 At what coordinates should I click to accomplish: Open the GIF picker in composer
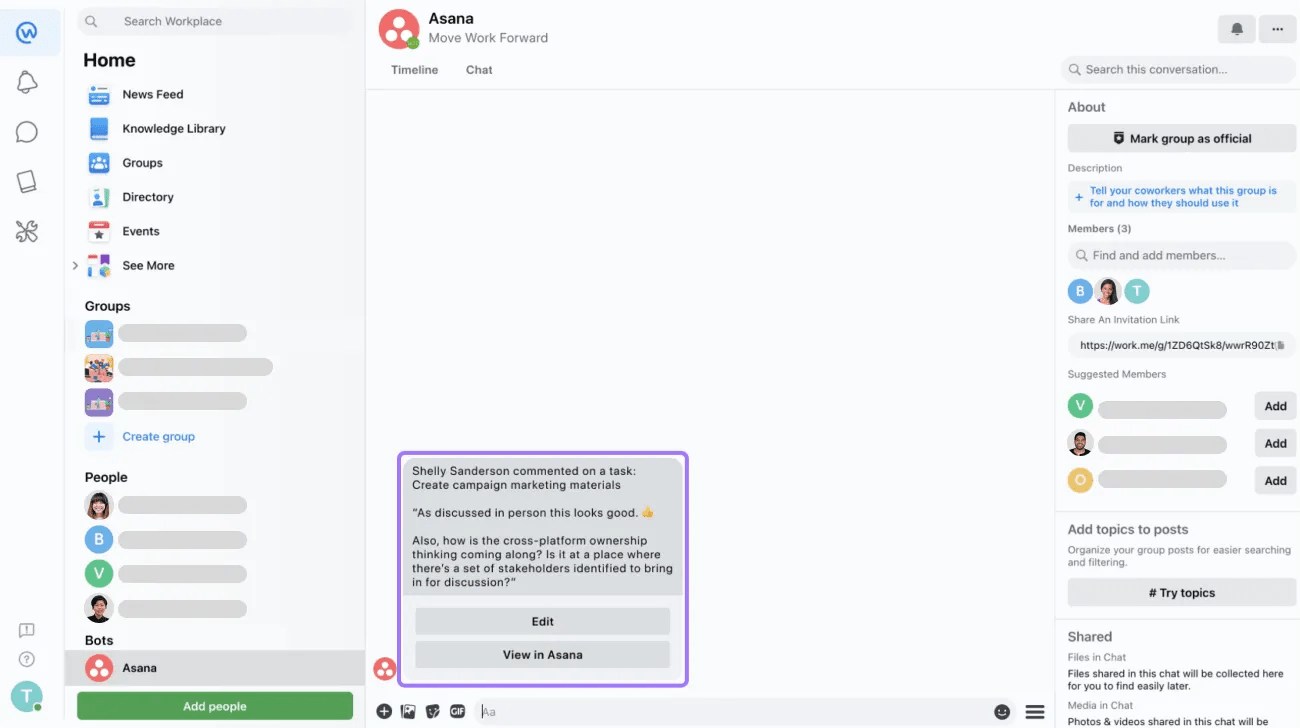pos(457,711)
